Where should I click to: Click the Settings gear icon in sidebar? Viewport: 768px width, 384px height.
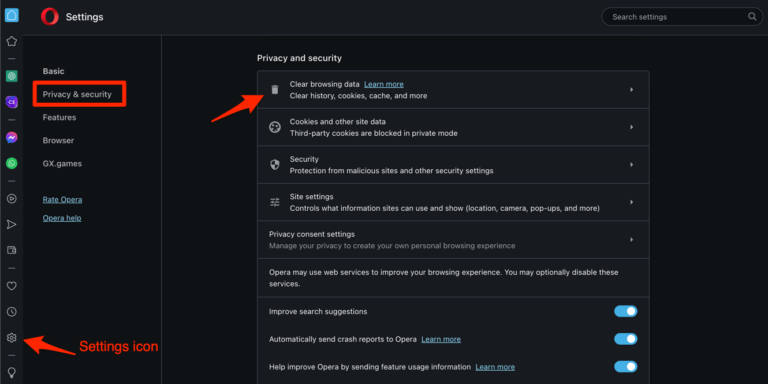tap(12, 337)
